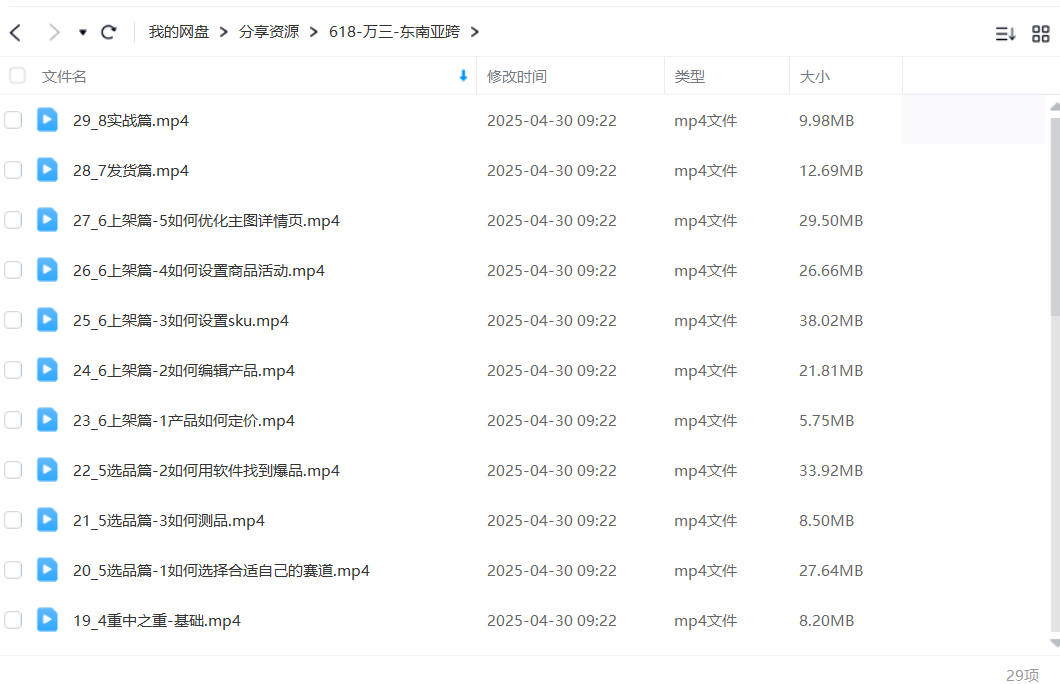Click 618-万三-东南亚跨 breadcrumb folder
Image resolution: width=1060 pixels, height=684 pixels.
click(x=394, y=32)
